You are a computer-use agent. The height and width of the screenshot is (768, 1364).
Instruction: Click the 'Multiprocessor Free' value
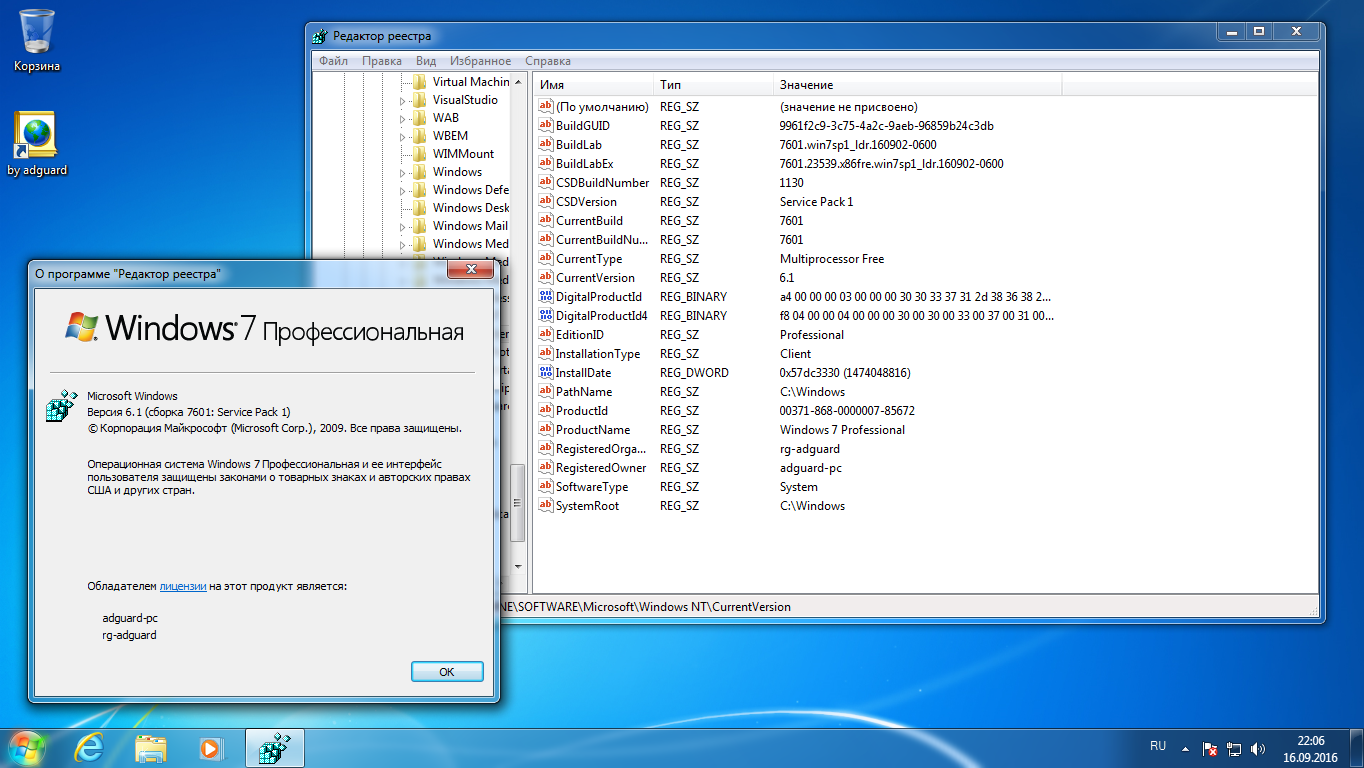(x=832, y=259)
